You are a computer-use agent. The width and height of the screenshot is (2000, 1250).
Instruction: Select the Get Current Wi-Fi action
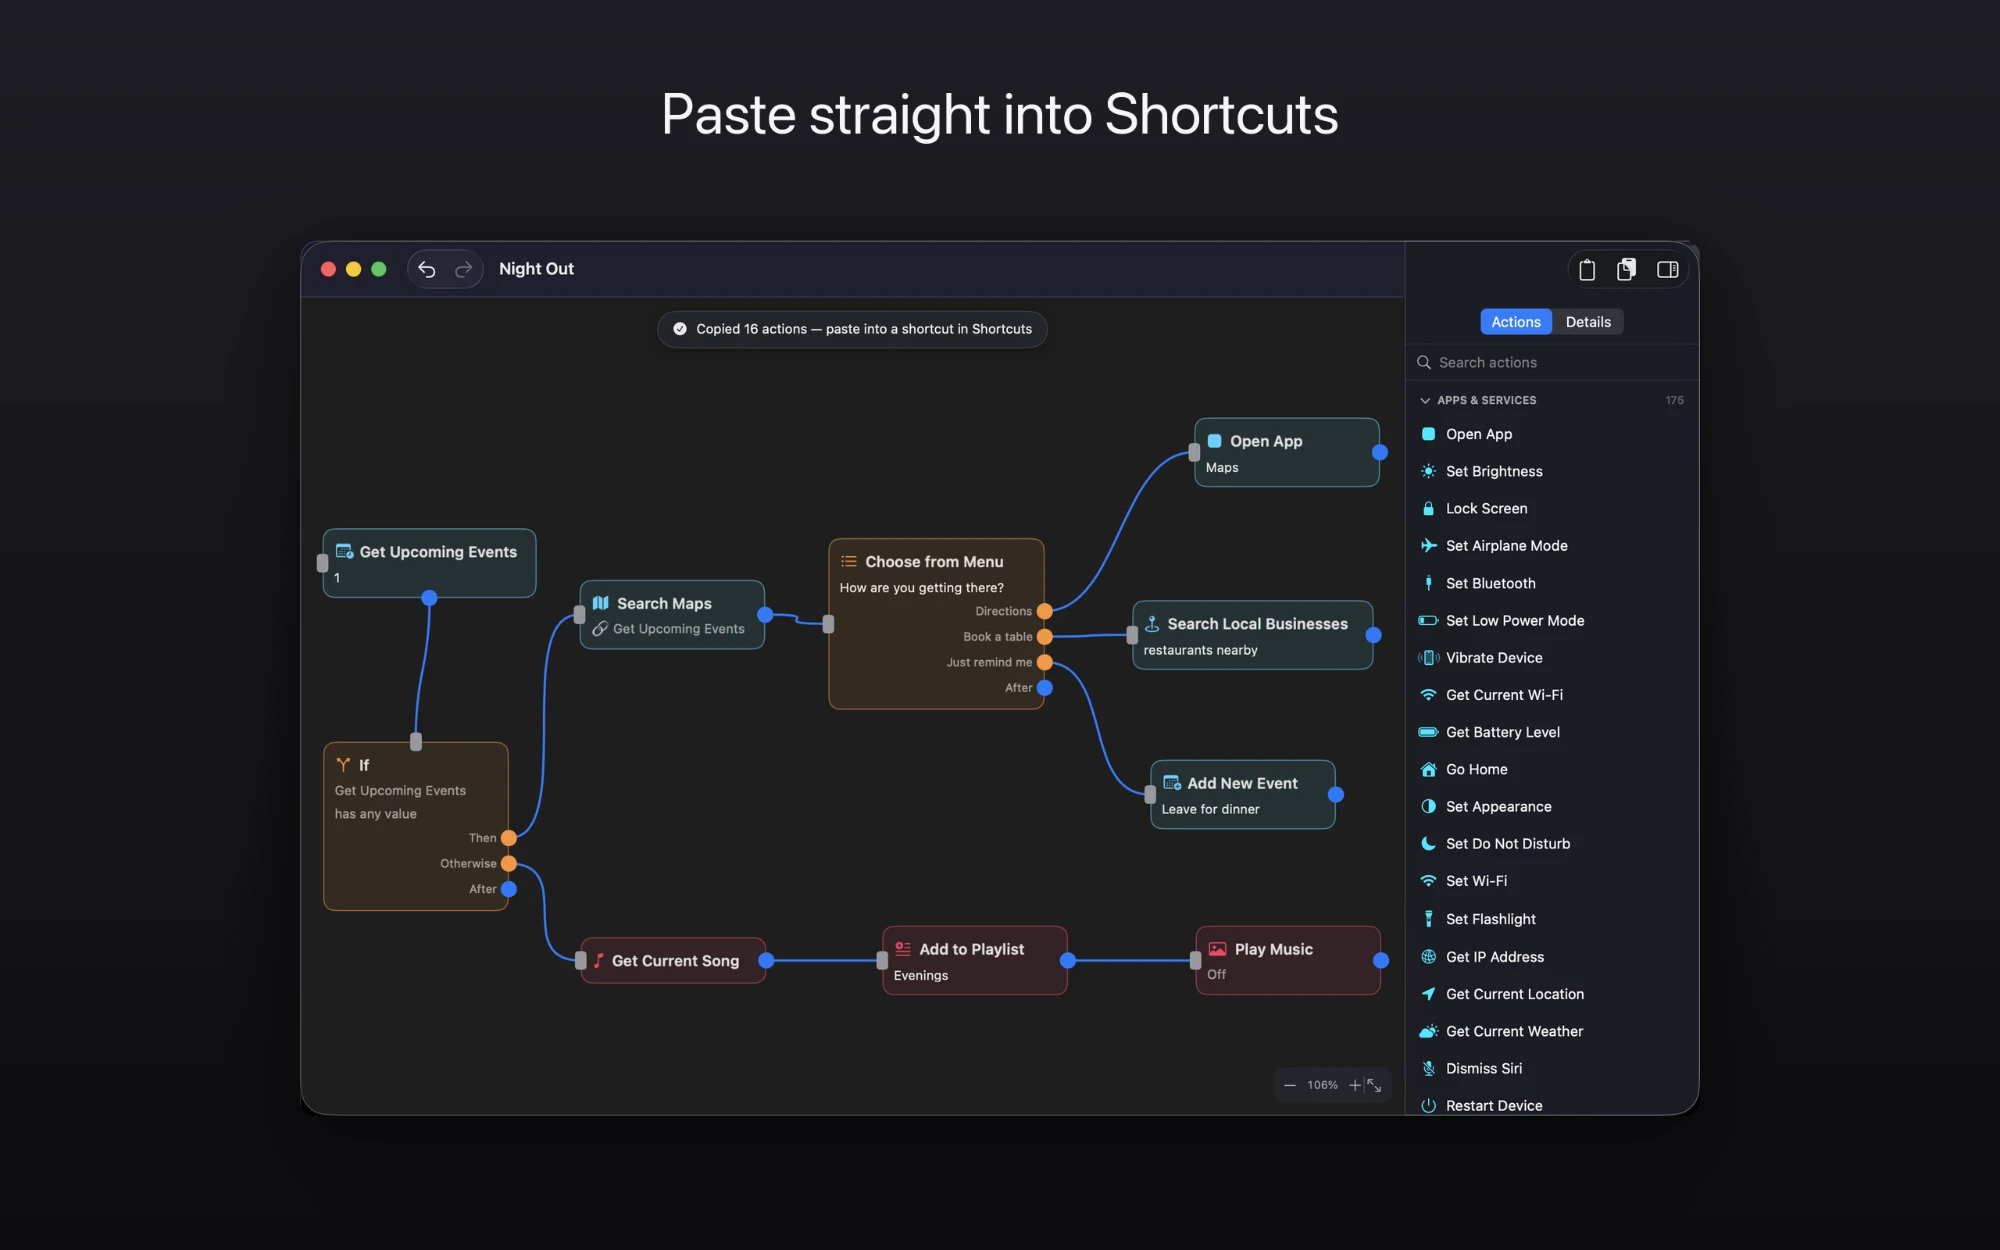[1552, 695]
